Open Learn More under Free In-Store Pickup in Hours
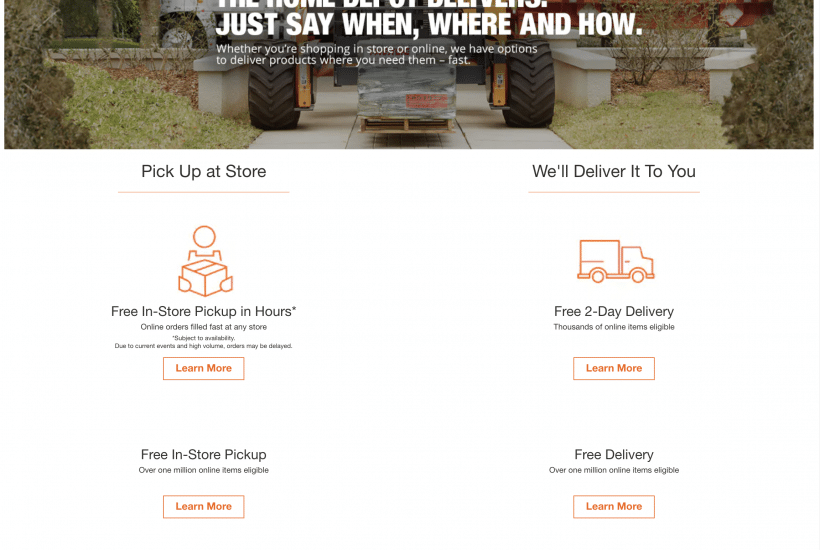This screenshot has width=820, height=550. pos(203,369)
